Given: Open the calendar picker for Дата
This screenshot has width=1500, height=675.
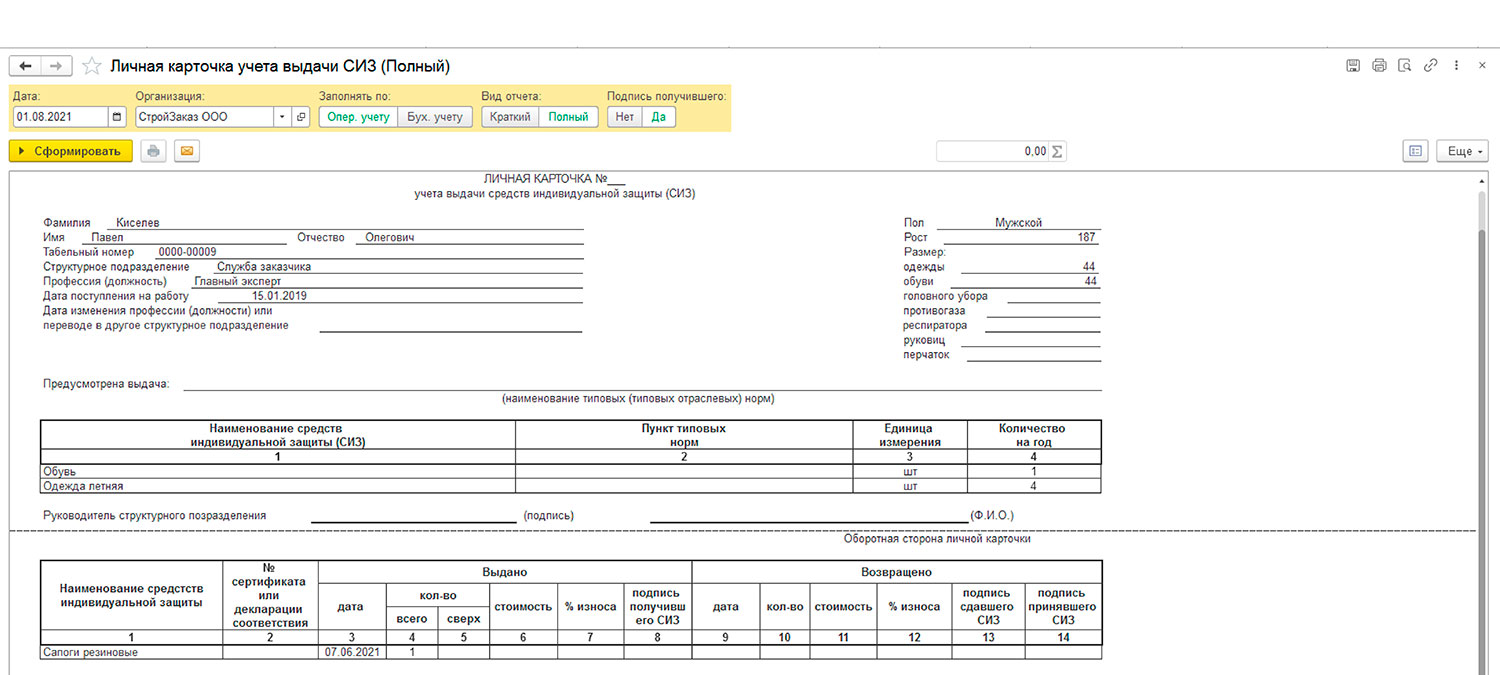Looking at the screenshot, I should (117, 117).
